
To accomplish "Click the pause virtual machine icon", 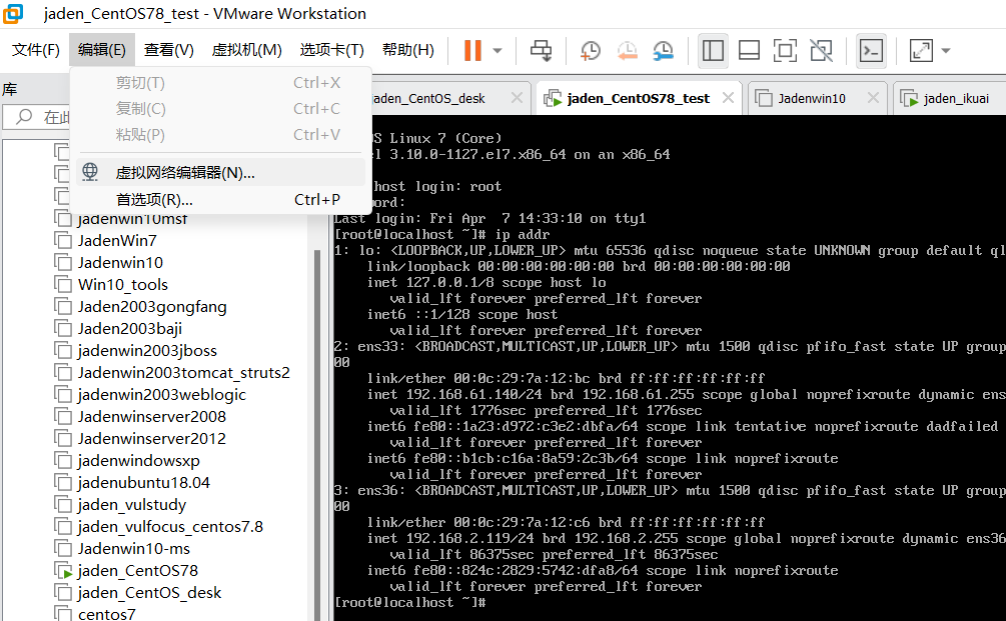I will tap(472, 50).
